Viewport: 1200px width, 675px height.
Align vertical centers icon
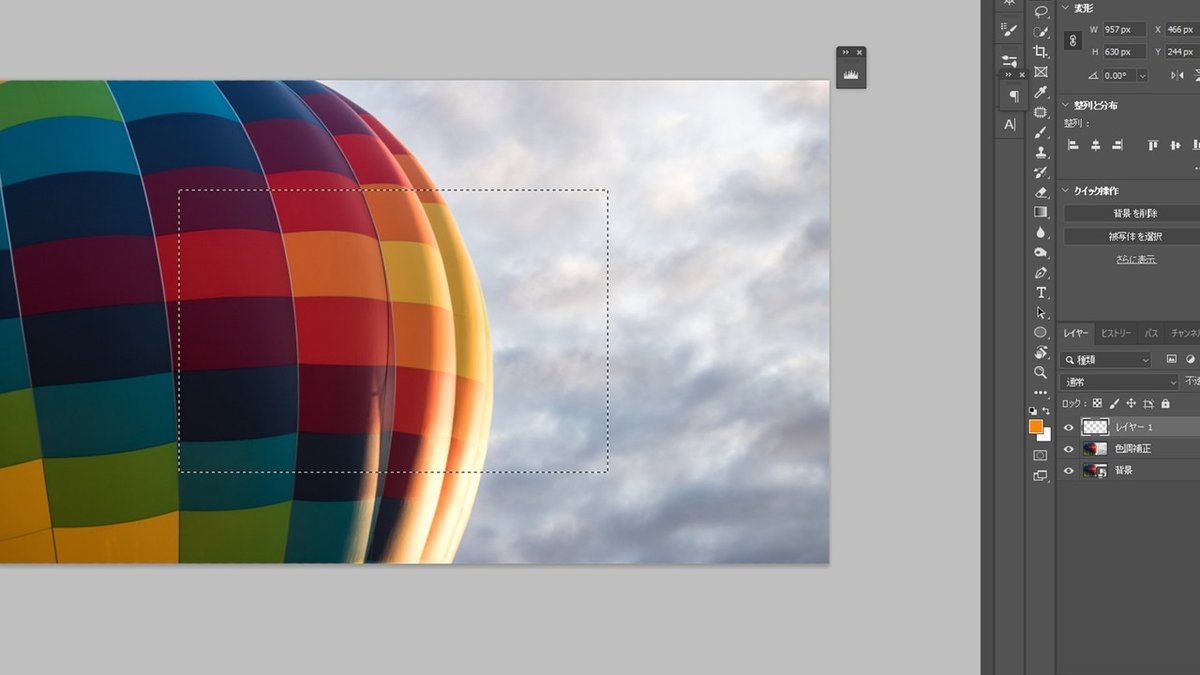click(1174, 145)
